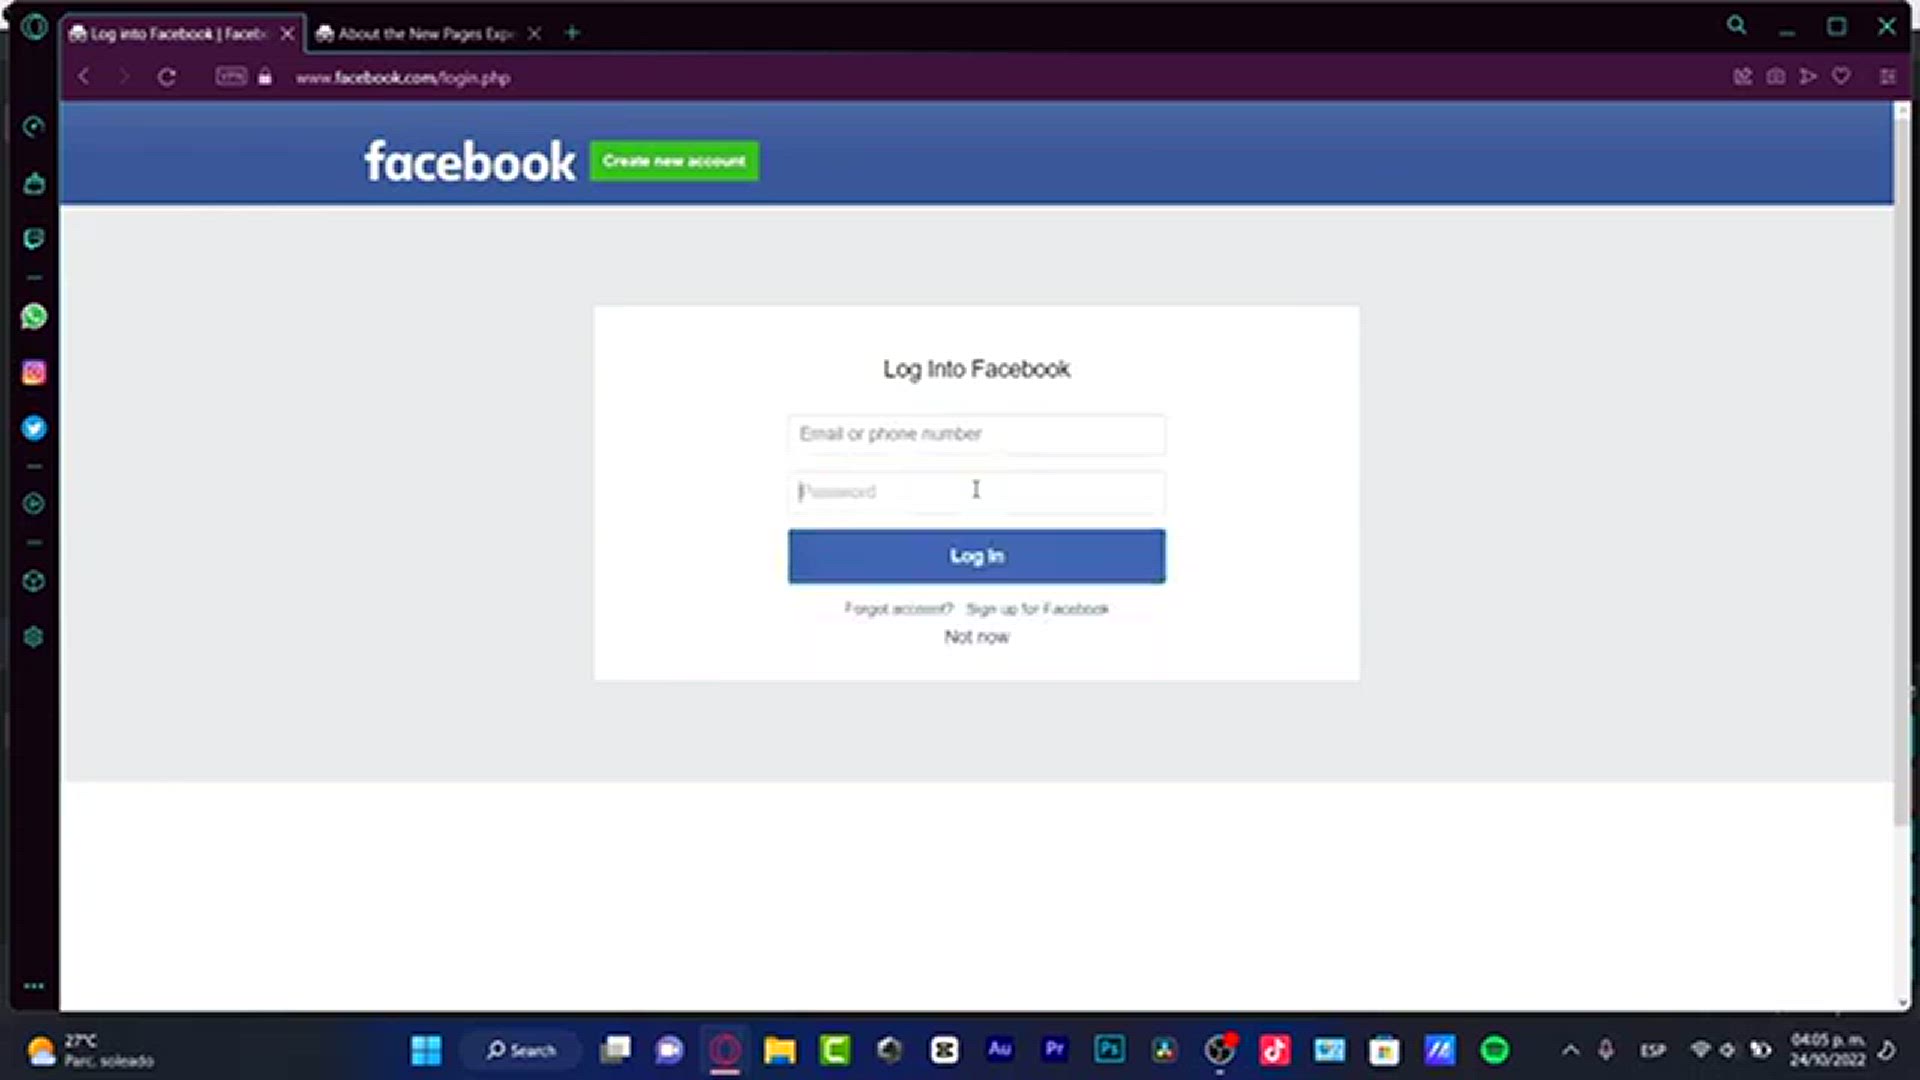
Task: Open the Opera GX main menu logo
Action: click(34, 27)
